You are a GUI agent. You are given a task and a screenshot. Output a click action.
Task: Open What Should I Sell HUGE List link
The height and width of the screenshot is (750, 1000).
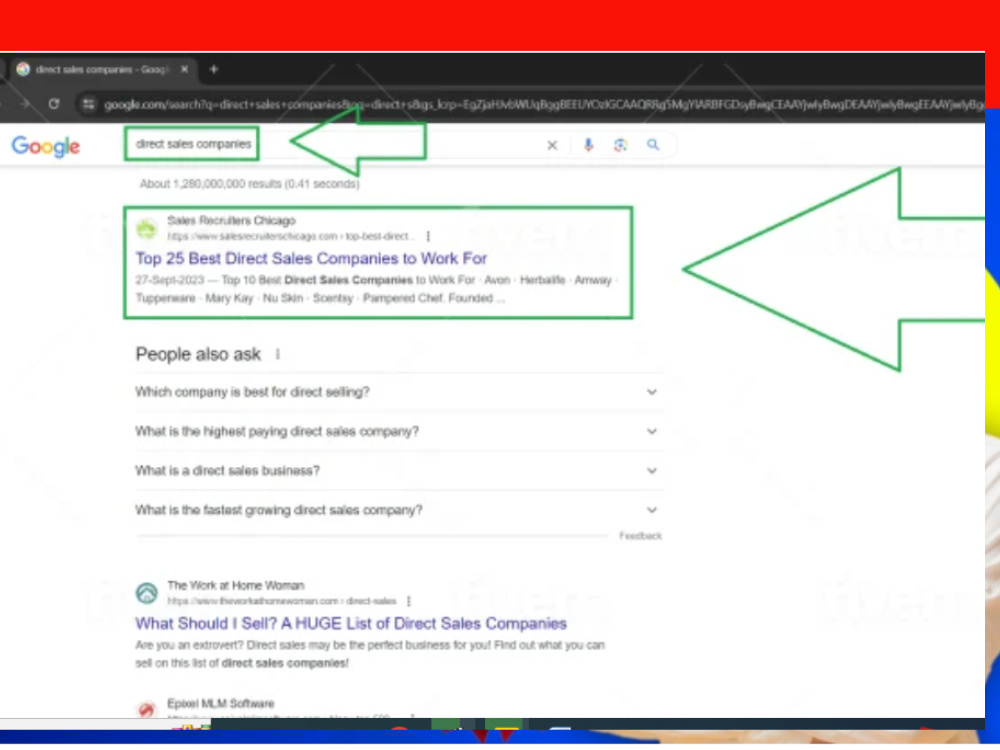(351, 623)
